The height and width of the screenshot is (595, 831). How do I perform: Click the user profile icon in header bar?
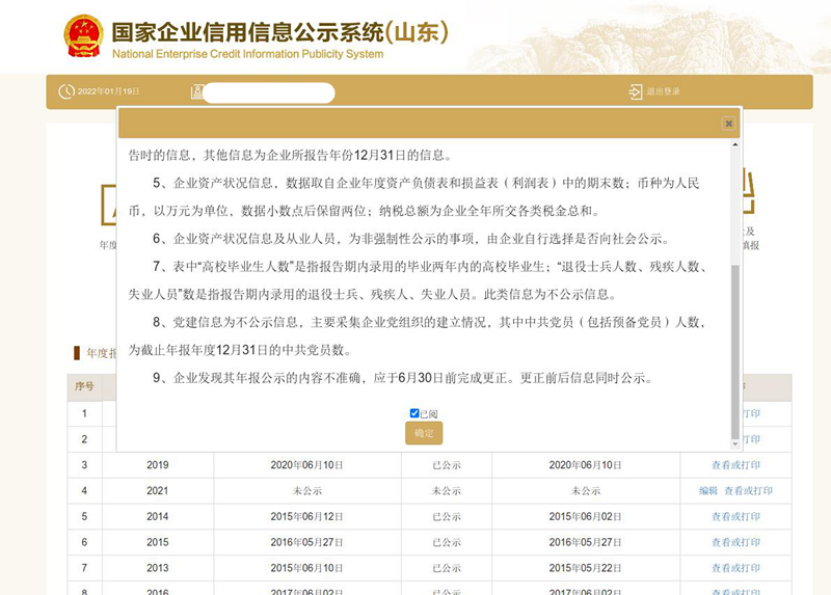pos(197,92)
